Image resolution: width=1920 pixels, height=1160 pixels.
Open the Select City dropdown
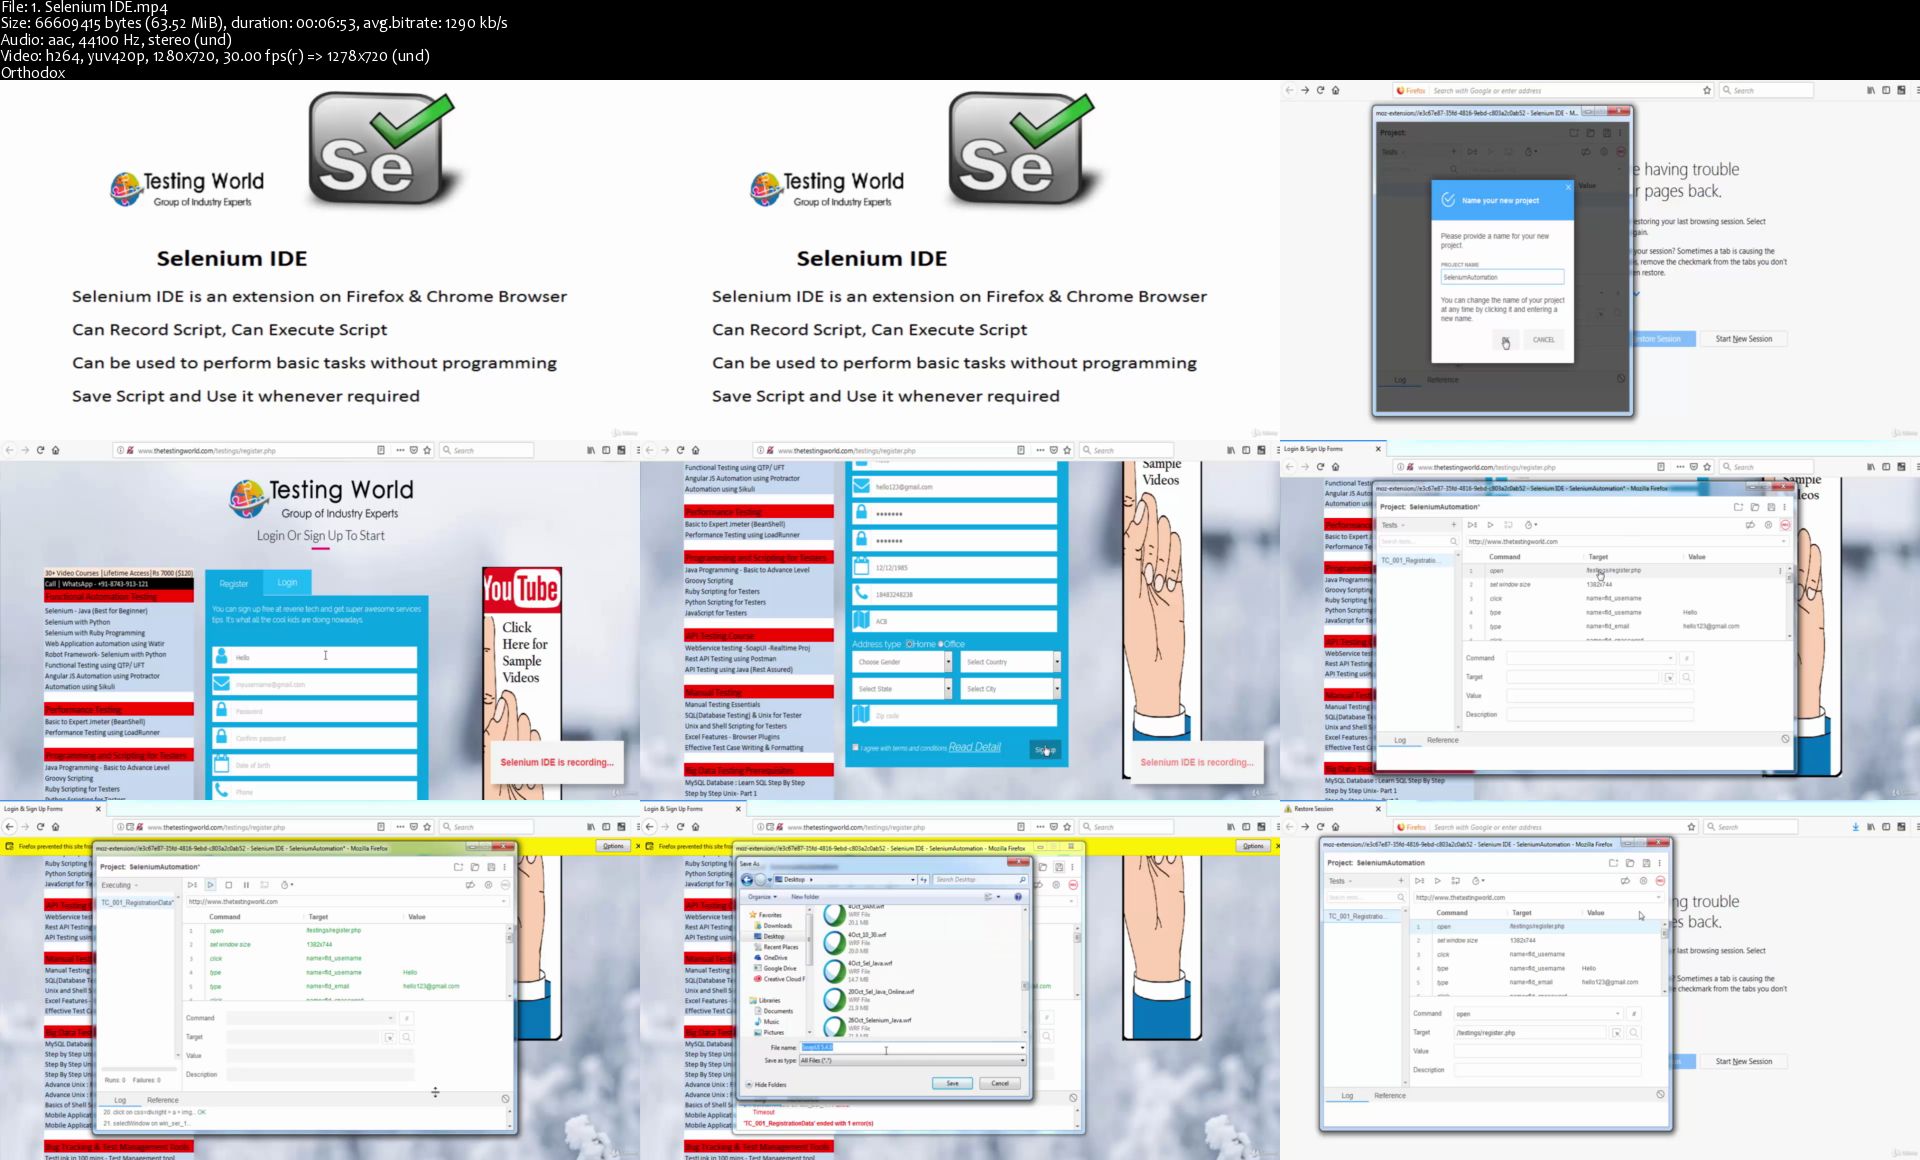point(1010,689)
